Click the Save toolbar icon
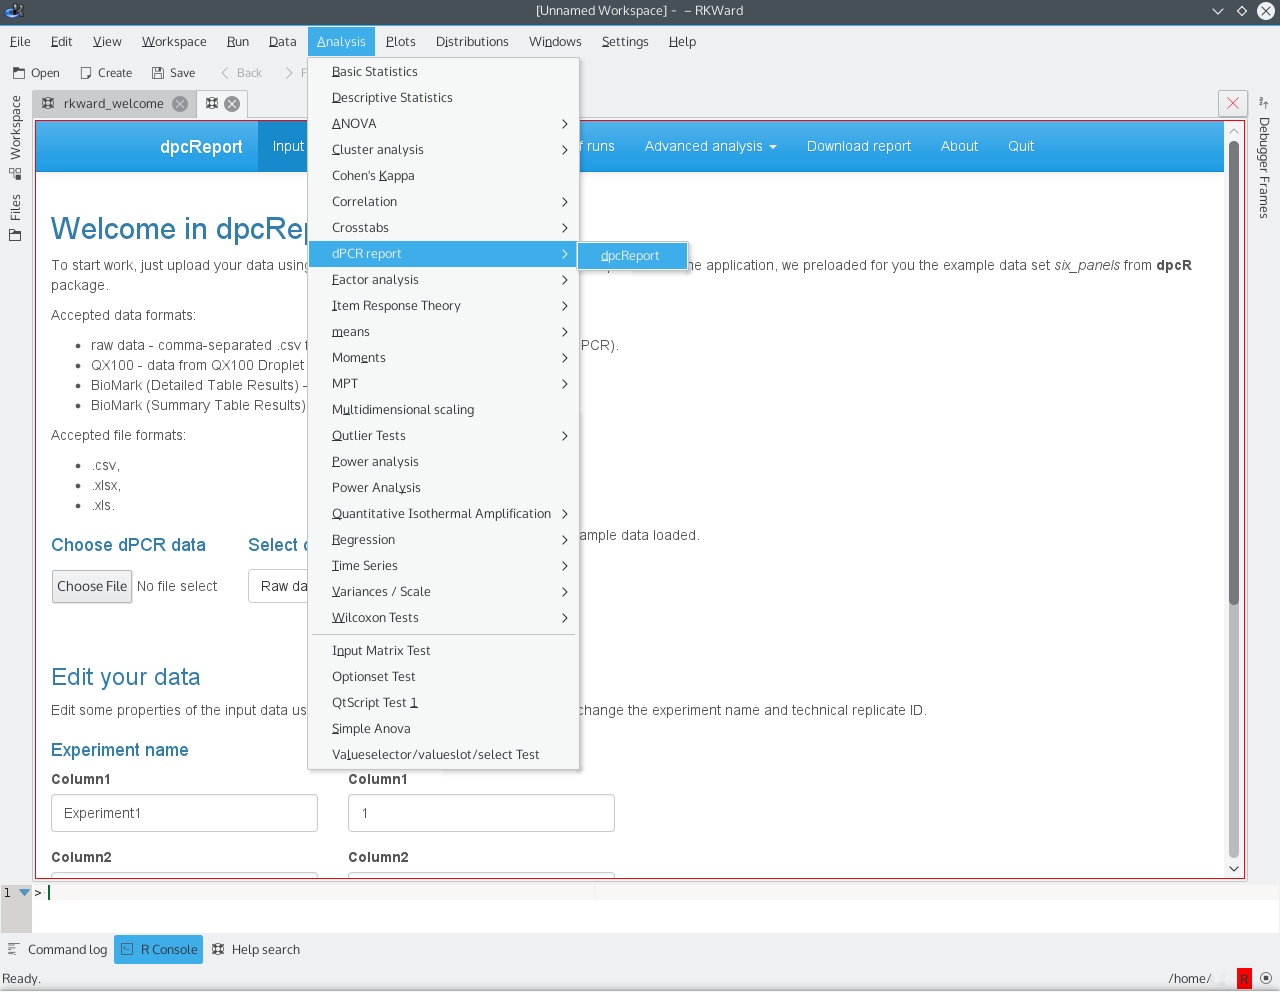Viewport: 1280px width, 992px height. pyautogui.click(x=158, y=73)
